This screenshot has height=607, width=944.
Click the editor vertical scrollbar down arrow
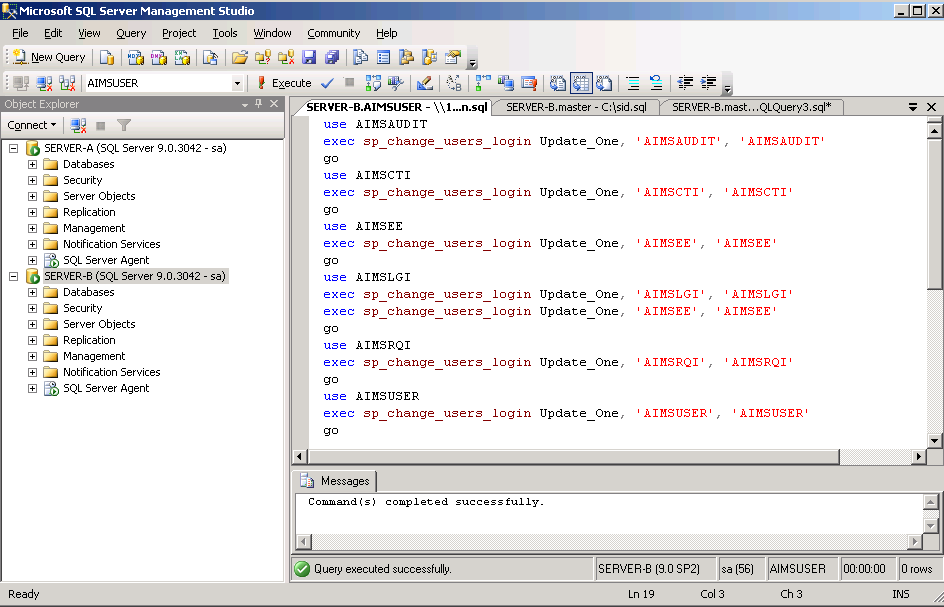(934, 441)
